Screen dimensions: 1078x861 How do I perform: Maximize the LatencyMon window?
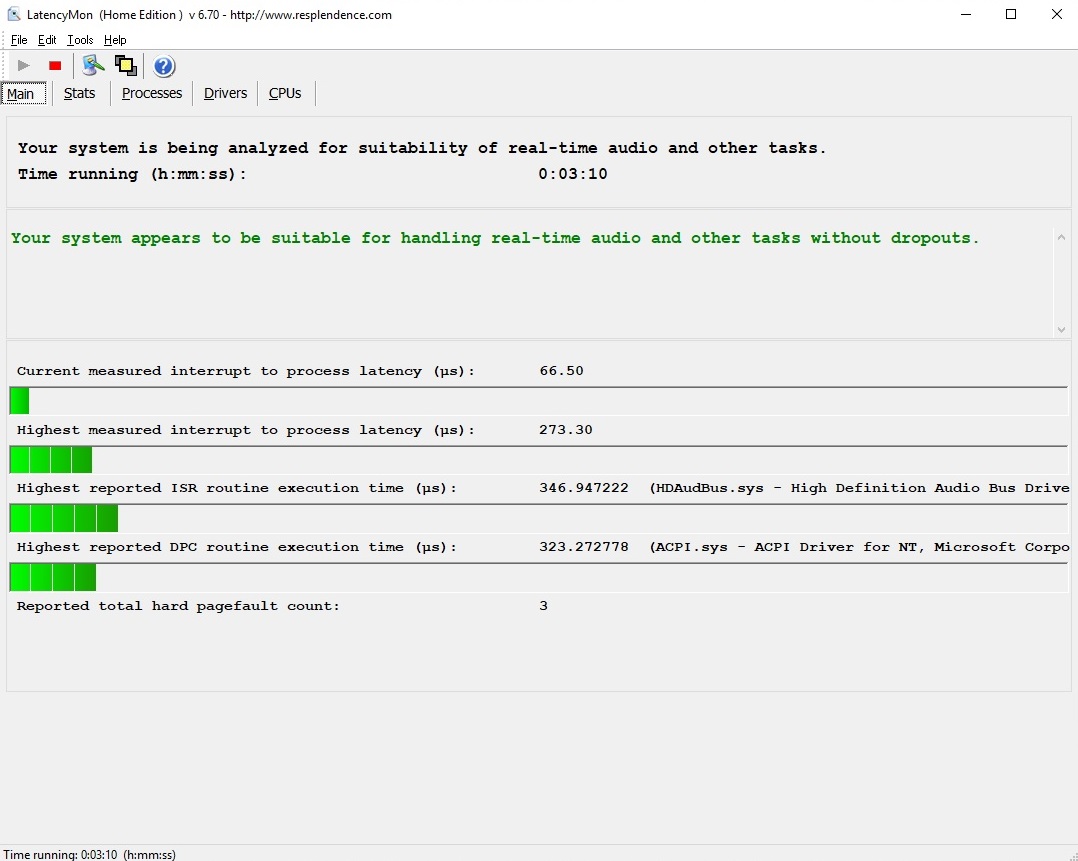click(x=1011, y=14)
